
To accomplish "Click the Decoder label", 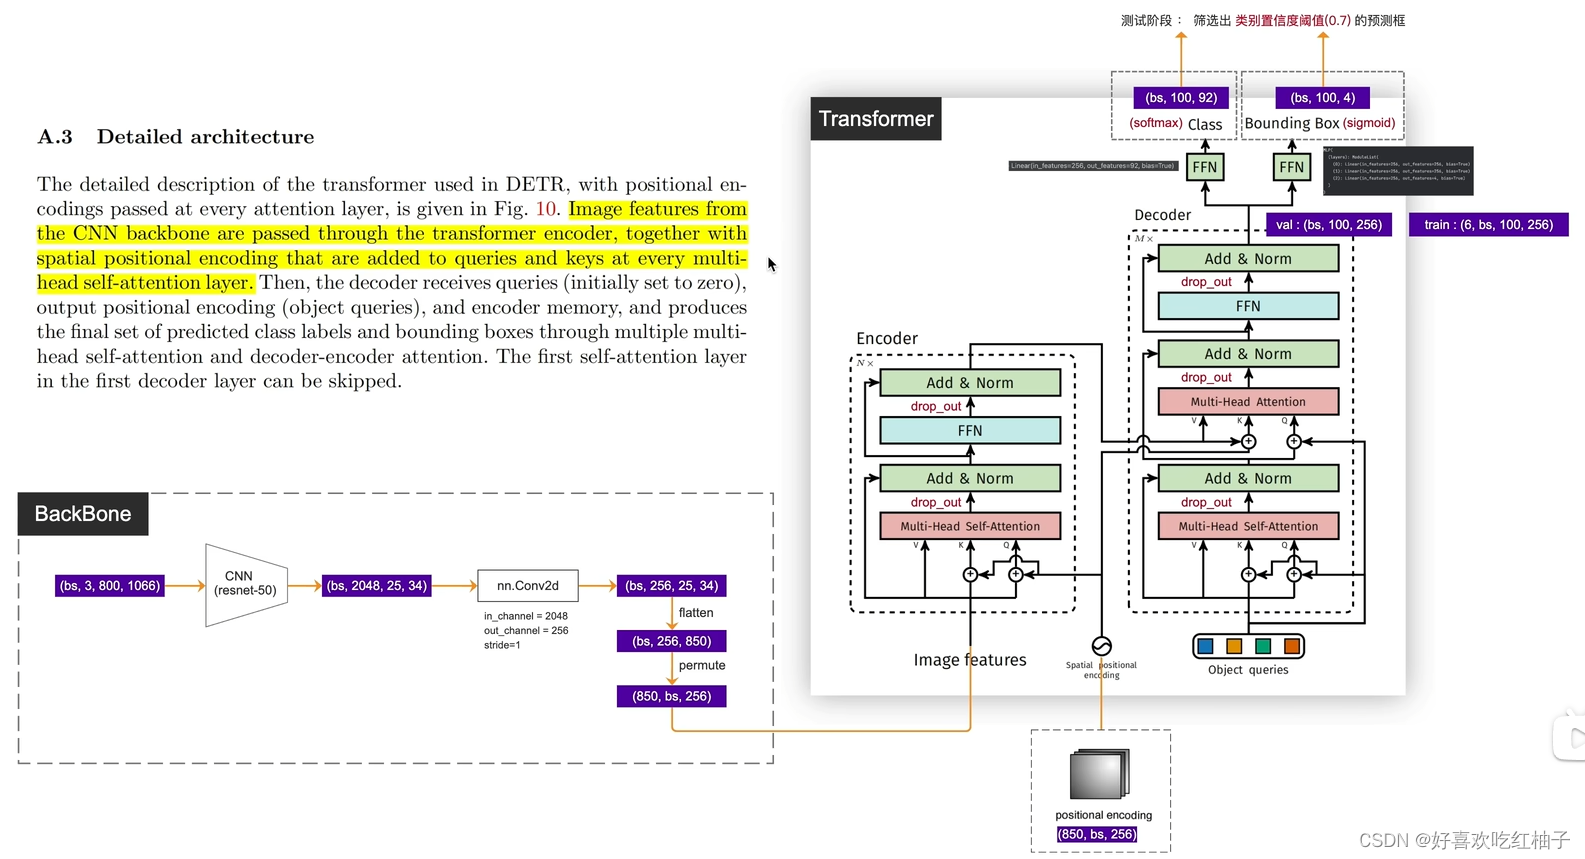I will [x=1162, y=215].
